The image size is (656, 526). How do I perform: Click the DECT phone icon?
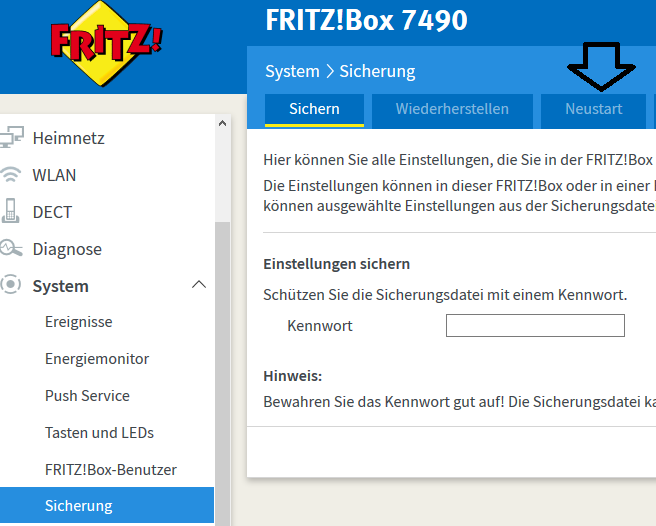click(x=10, y=211)
